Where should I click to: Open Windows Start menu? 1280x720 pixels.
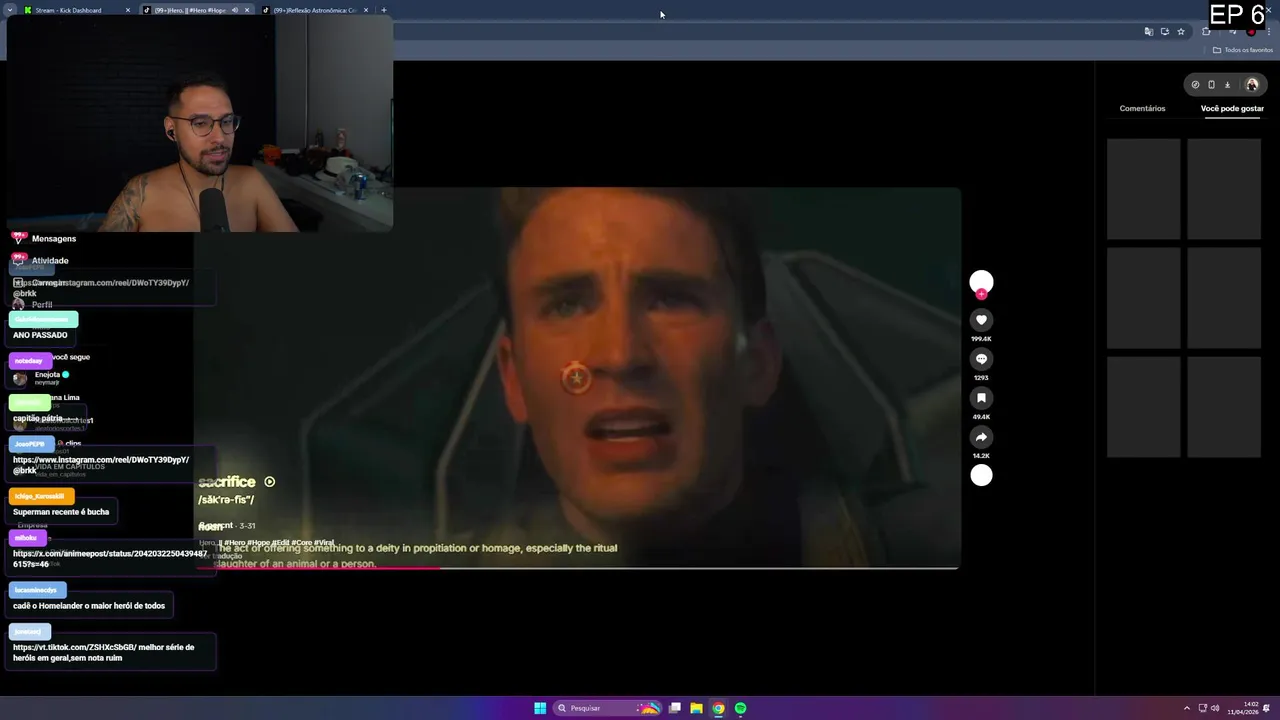pyautogui.click(x=540, y=708)
